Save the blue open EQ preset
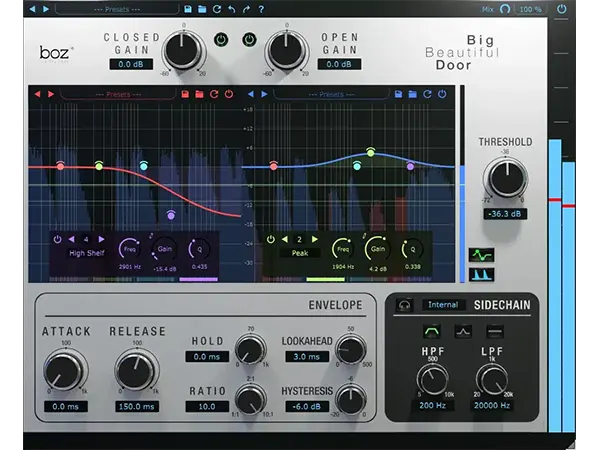 click(398, 94)
